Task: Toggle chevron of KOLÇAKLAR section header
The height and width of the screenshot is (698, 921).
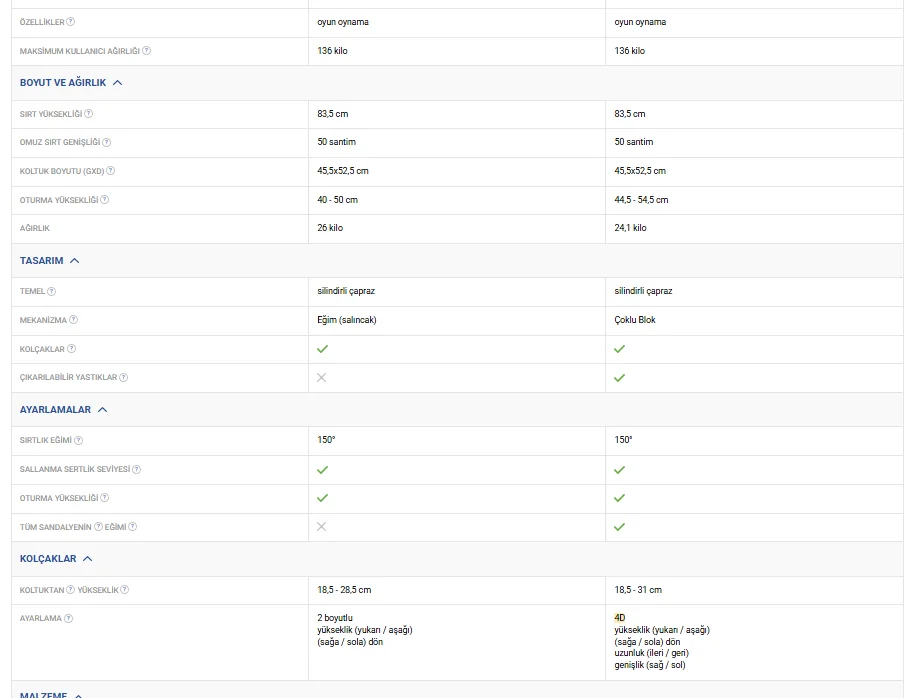Action: (x=88, y=559)
